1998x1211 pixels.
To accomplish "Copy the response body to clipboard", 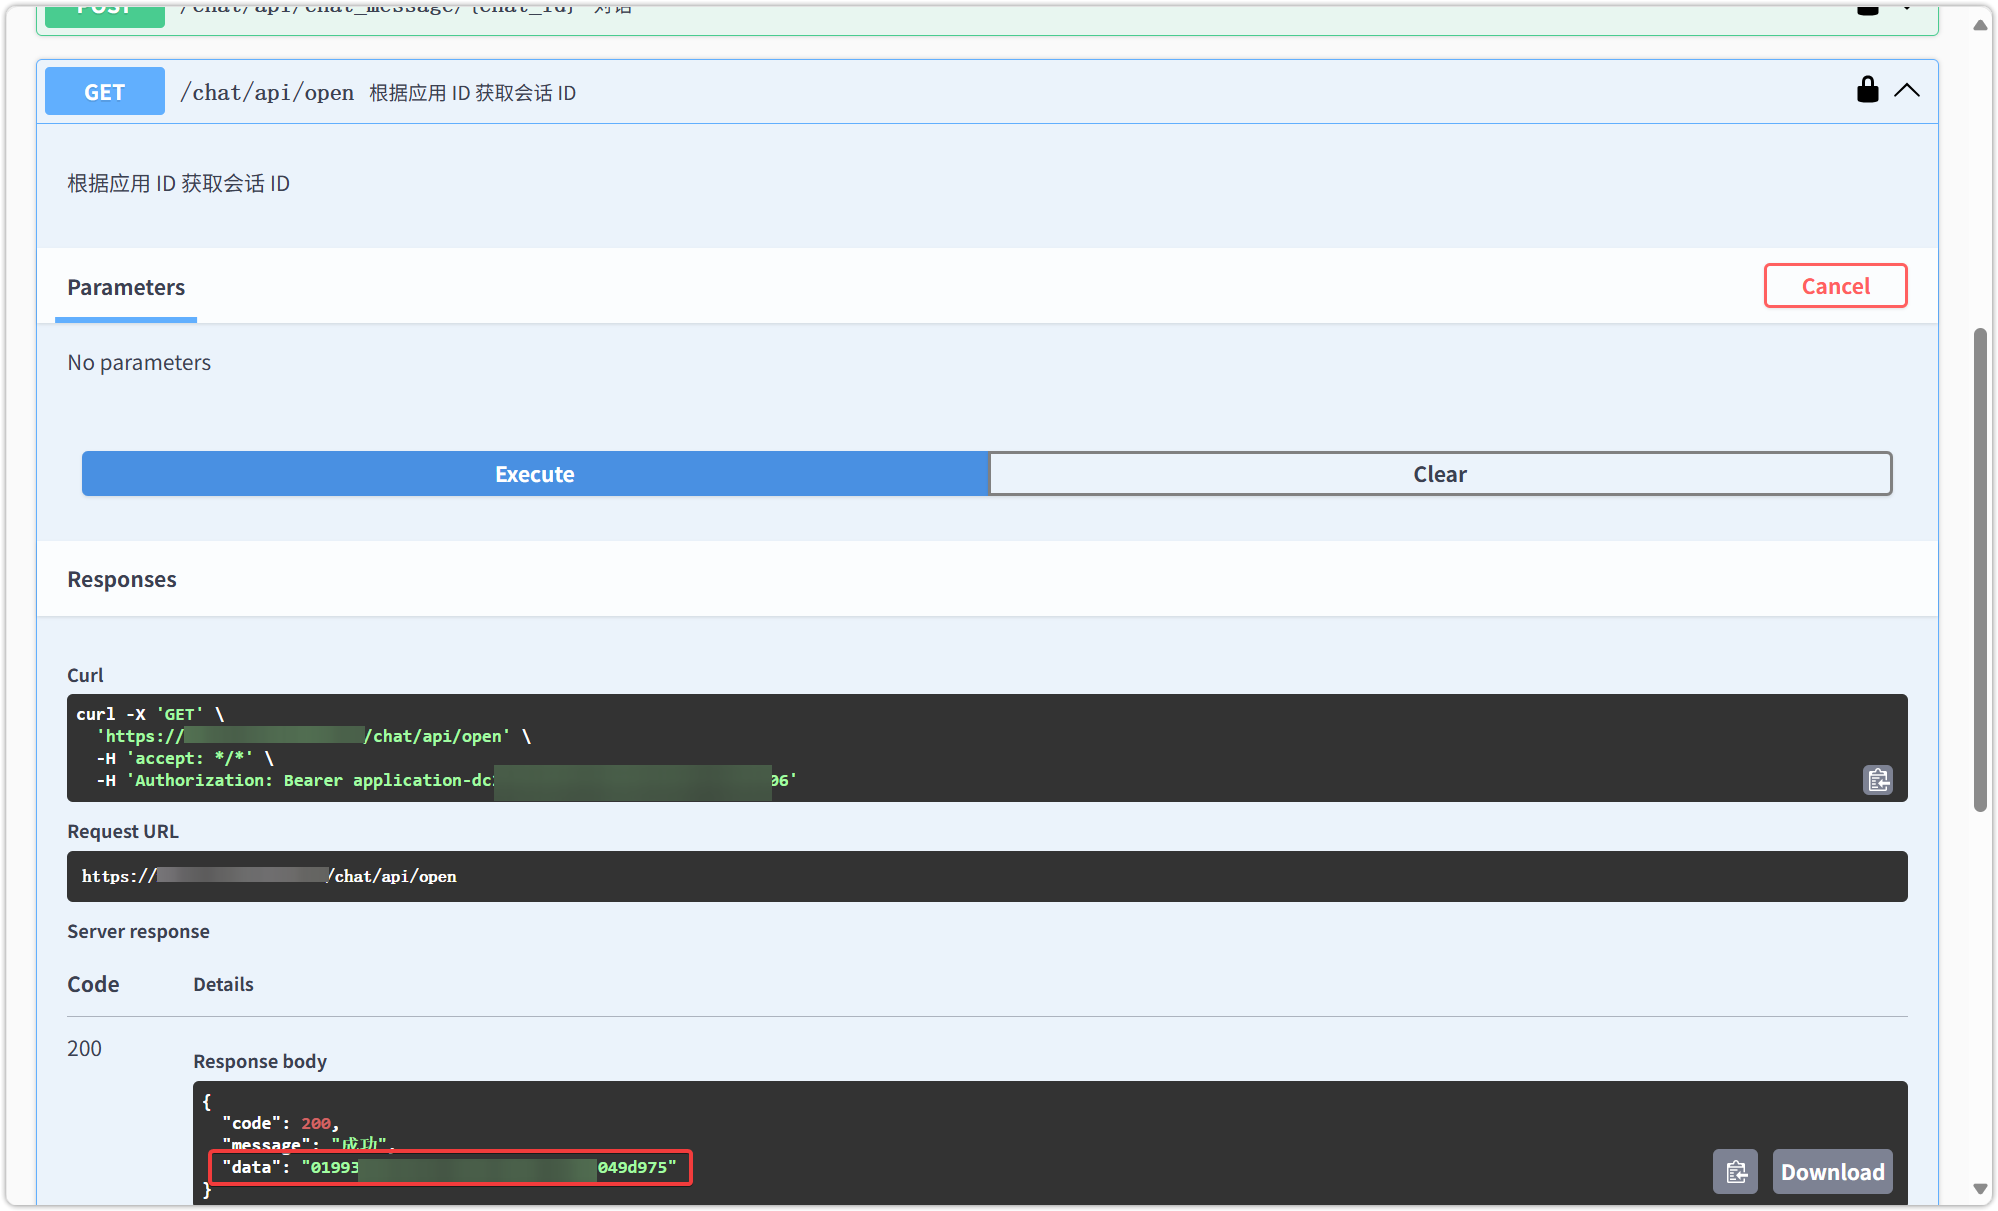I will [1735, 1171].
